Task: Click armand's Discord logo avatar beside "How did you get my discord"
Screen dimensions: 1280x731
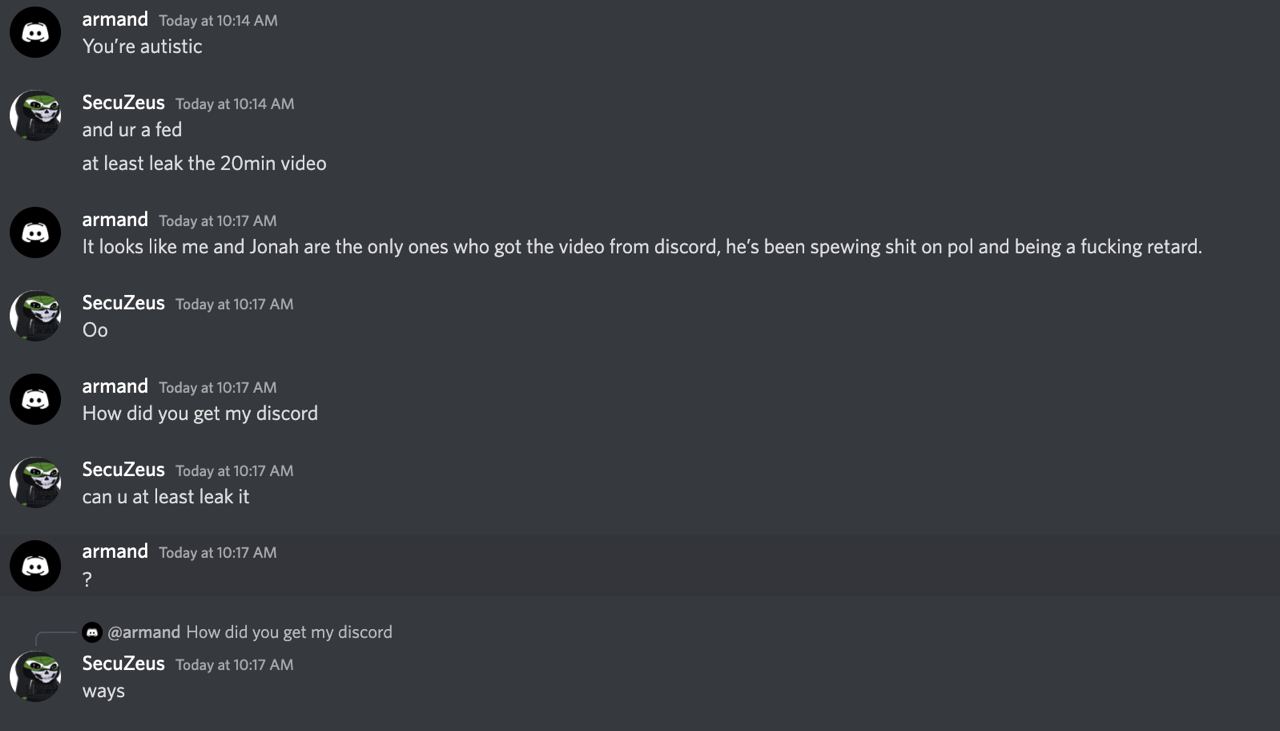Action: coord(36,400)
